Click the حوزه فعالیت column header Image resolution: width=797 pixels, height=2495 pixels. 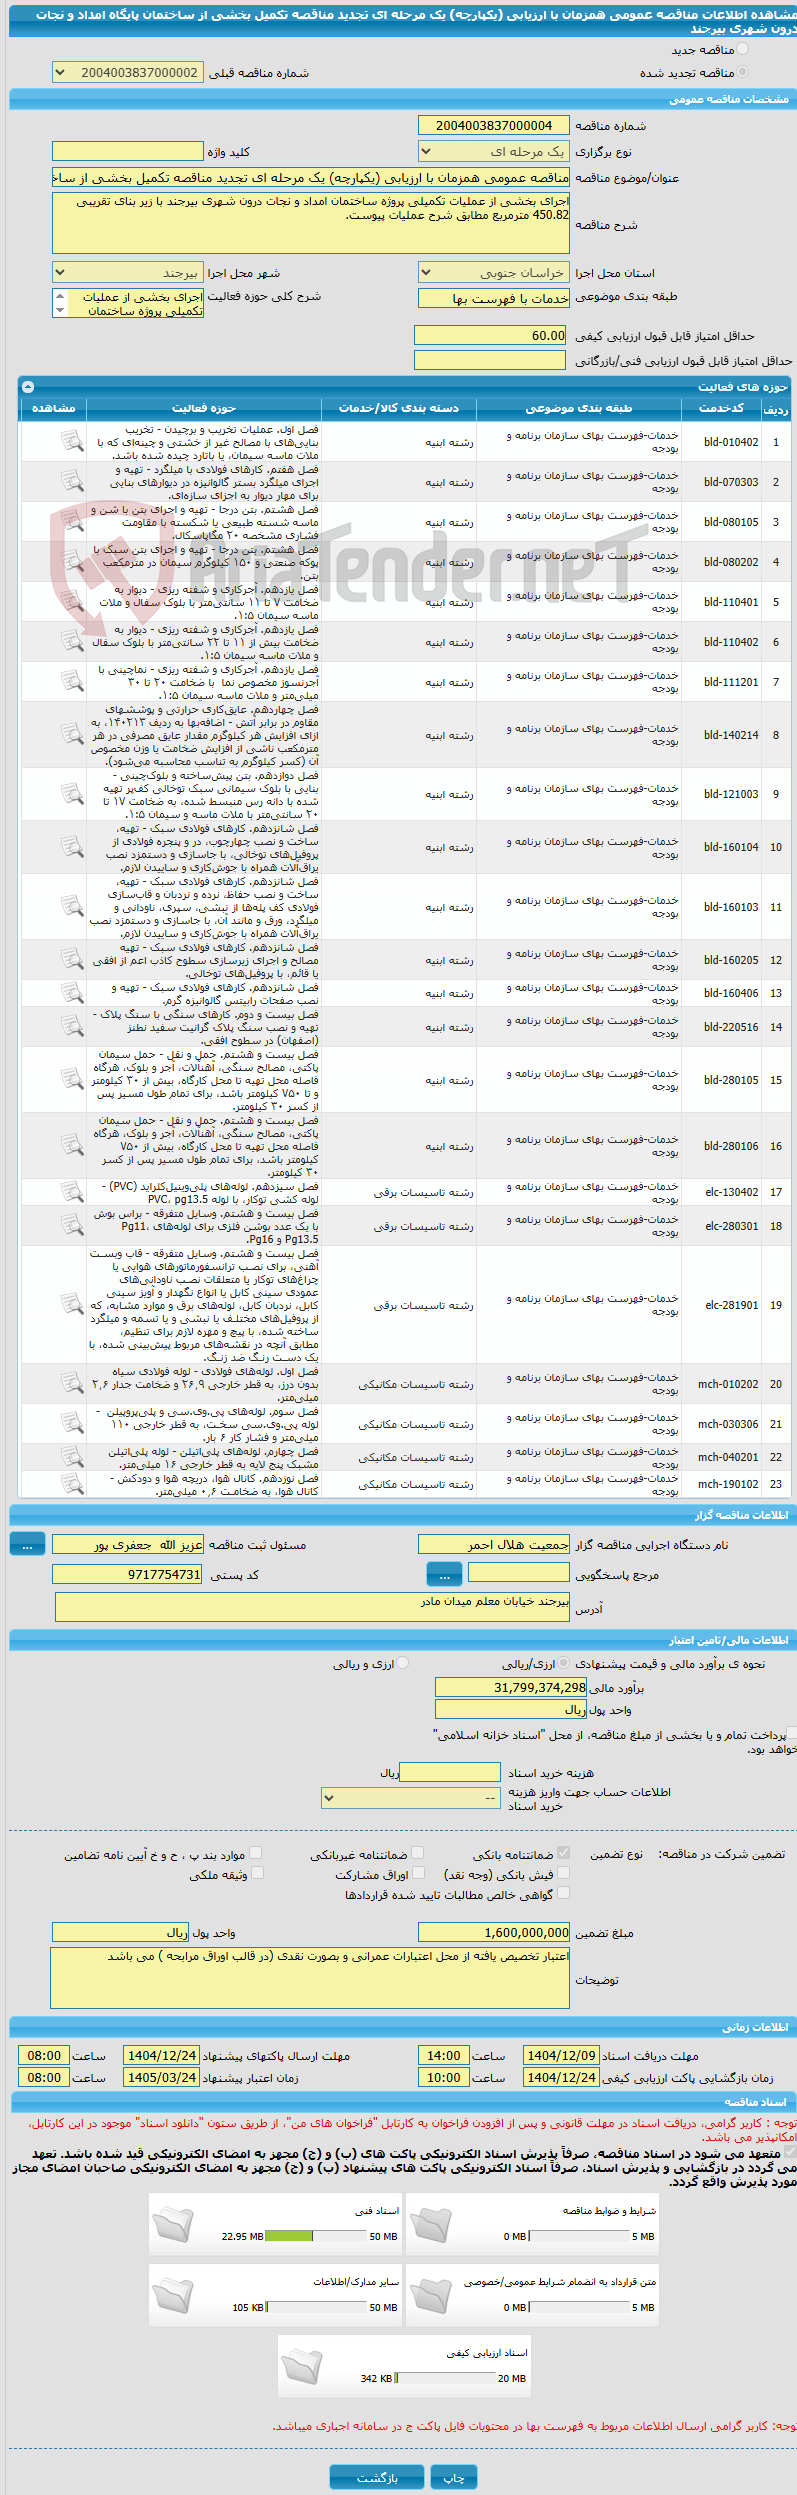click(204, 408)
